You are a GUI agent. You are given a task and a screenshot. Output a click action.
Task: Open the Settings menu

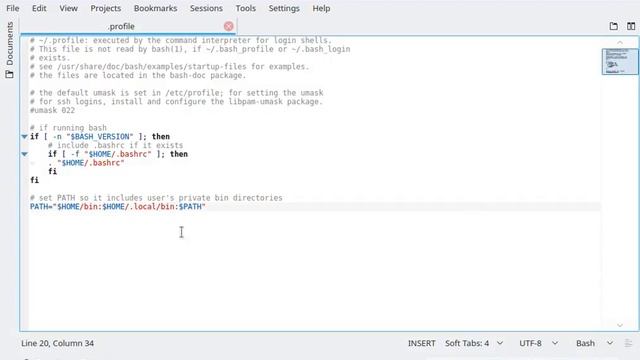[284, 8]
